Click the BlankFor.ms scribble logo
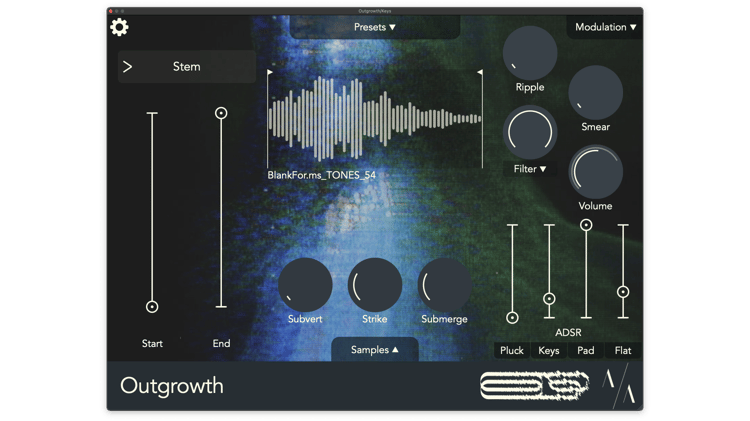This screenshot has height=421, width=750. pos(535,385)
